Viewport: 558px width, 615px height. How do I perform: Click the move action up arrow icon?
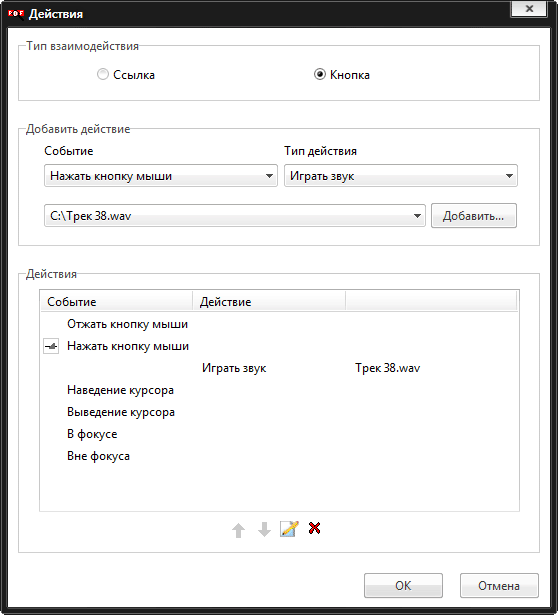[x=238, y=530]
